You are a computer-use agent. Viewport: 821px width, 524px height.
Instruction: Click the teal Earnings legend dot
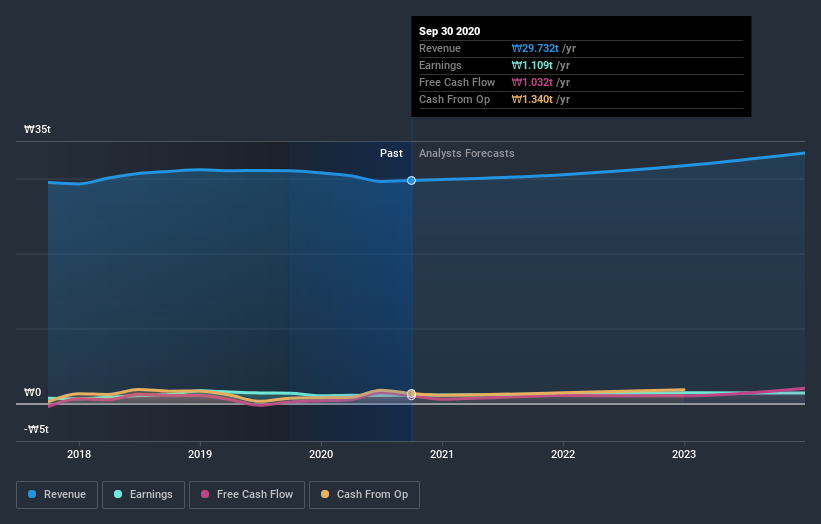[x=118, y=494]
